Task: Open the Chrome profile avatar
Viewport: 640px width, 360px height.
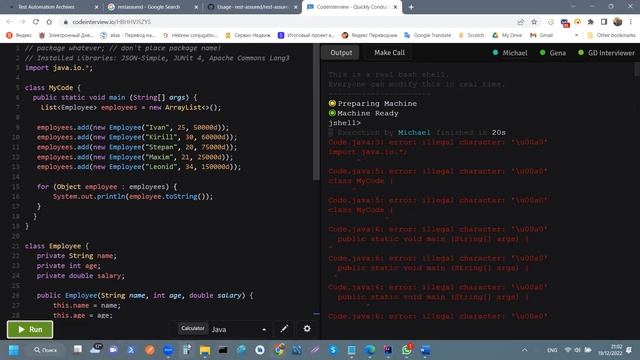Action: [x=618, y=22]
